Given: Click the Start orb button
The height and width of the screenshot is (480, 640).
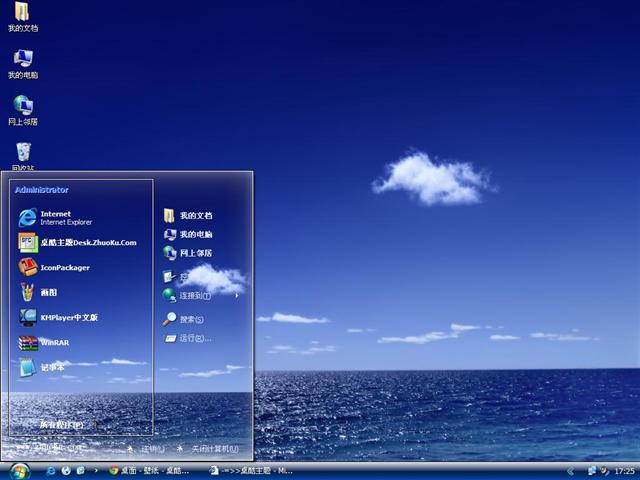Looking at the screenshot, I should [x=18, y=470].
